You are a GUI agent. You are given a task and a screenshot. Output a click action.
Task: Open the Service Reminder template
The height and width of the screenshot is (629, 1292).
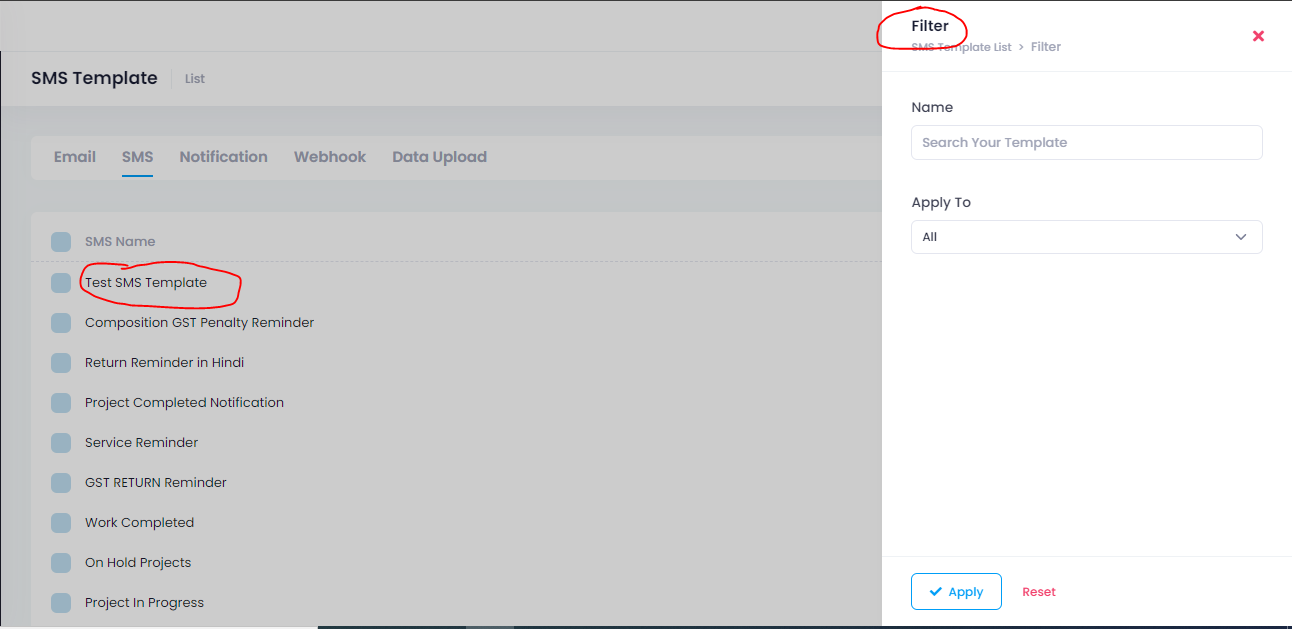[x=141, y=443]
